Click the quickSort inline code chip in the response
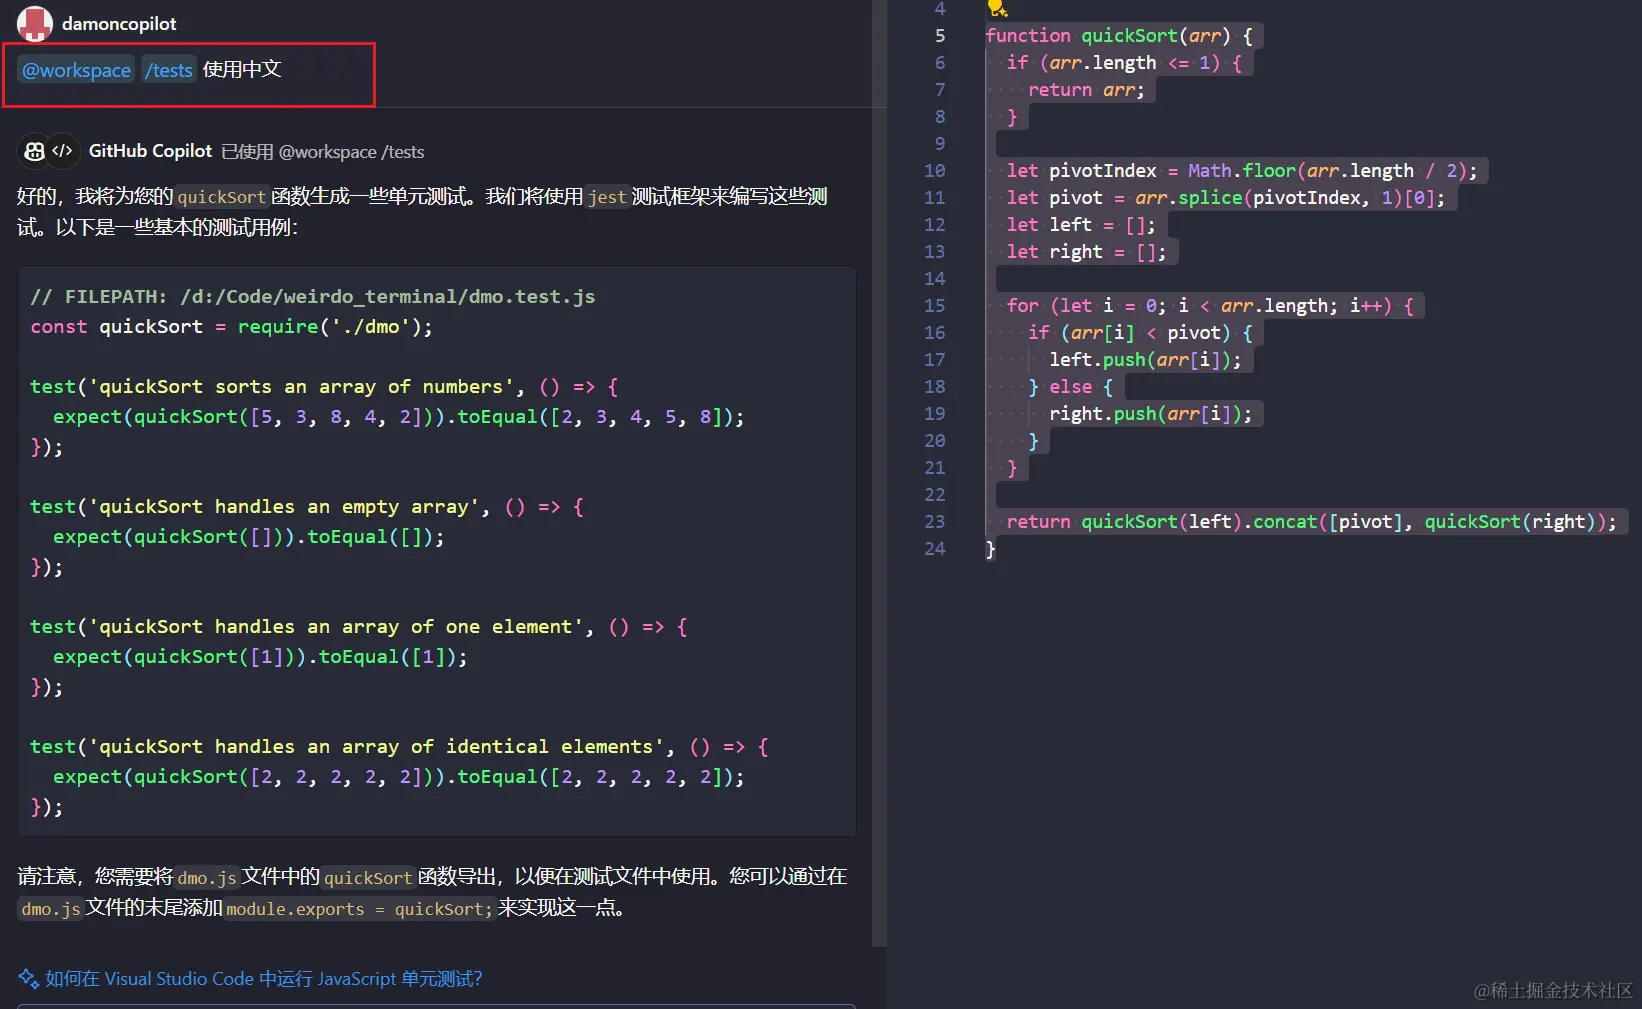Screen dimensions: 1642x1009 point(221,197)
